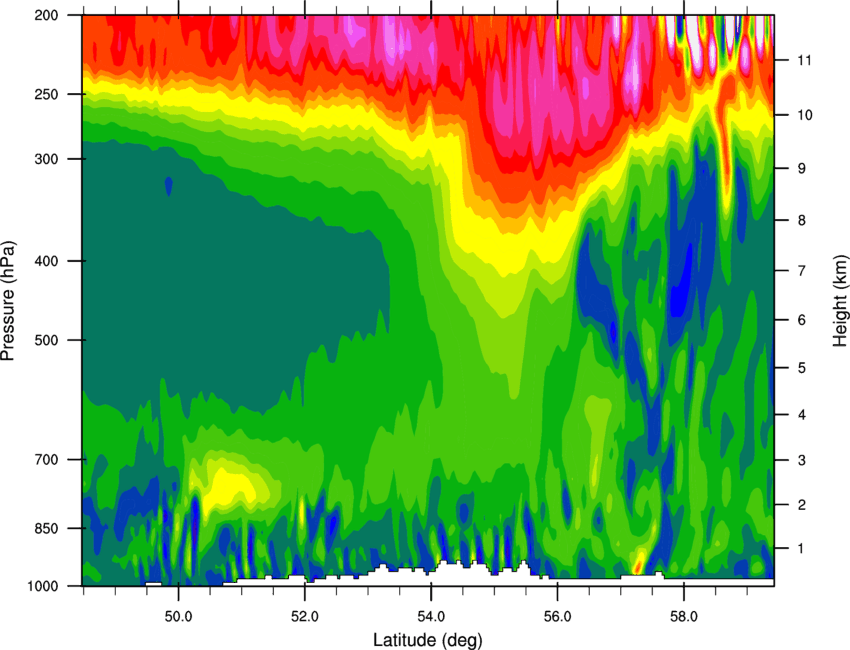Click the 54.0 latitude tick label
The image size is (850, 650).
tap(431, 616)
